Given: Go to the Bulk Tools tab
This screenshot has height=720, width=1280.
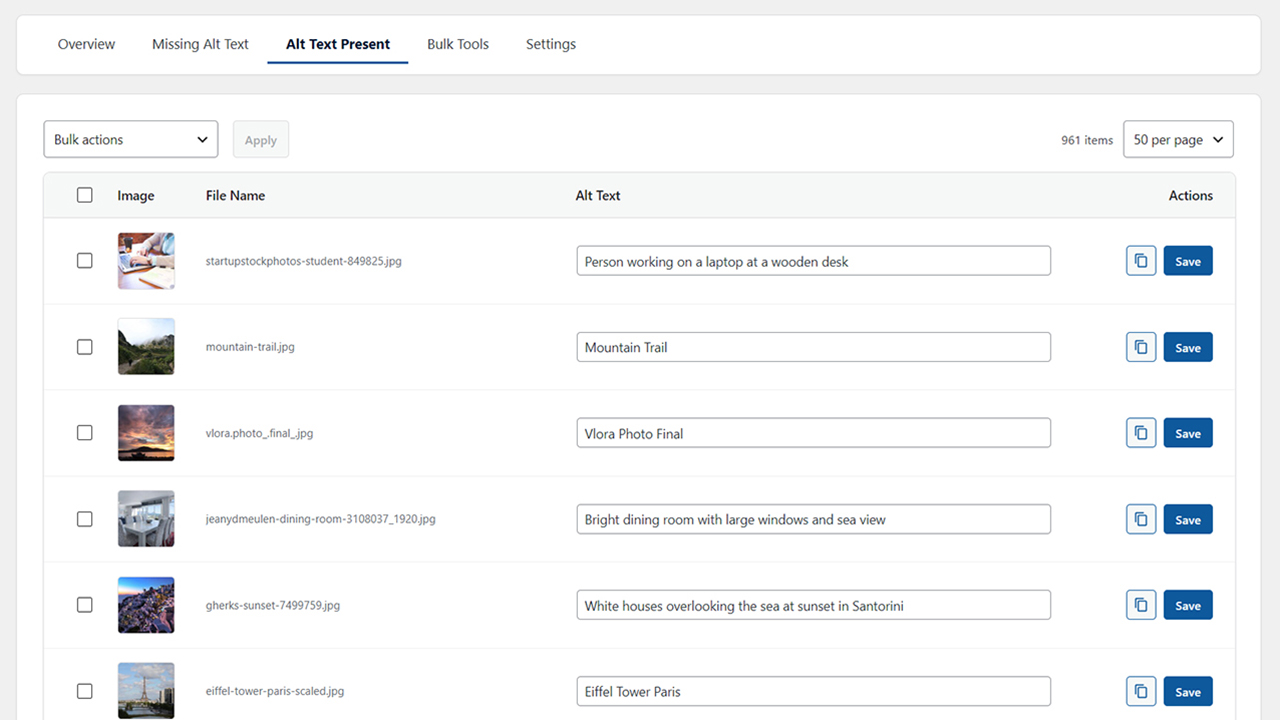Looking at the screenshot, I should click(458, 44).
